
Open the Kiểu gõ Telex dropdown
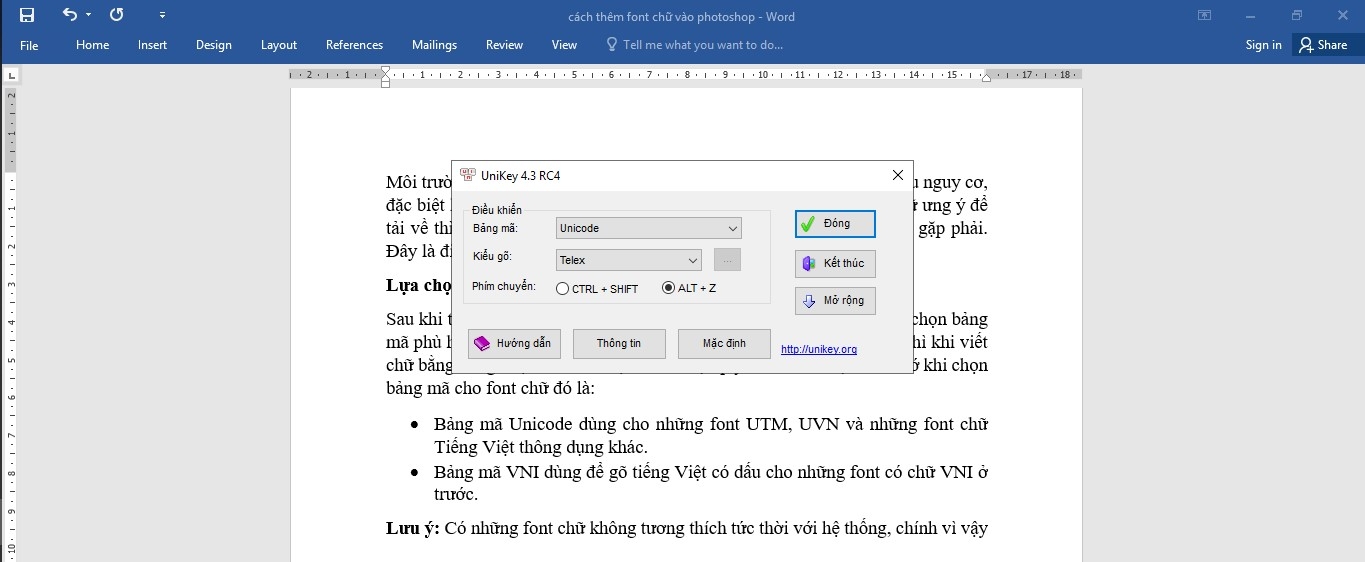coord(628,260)
